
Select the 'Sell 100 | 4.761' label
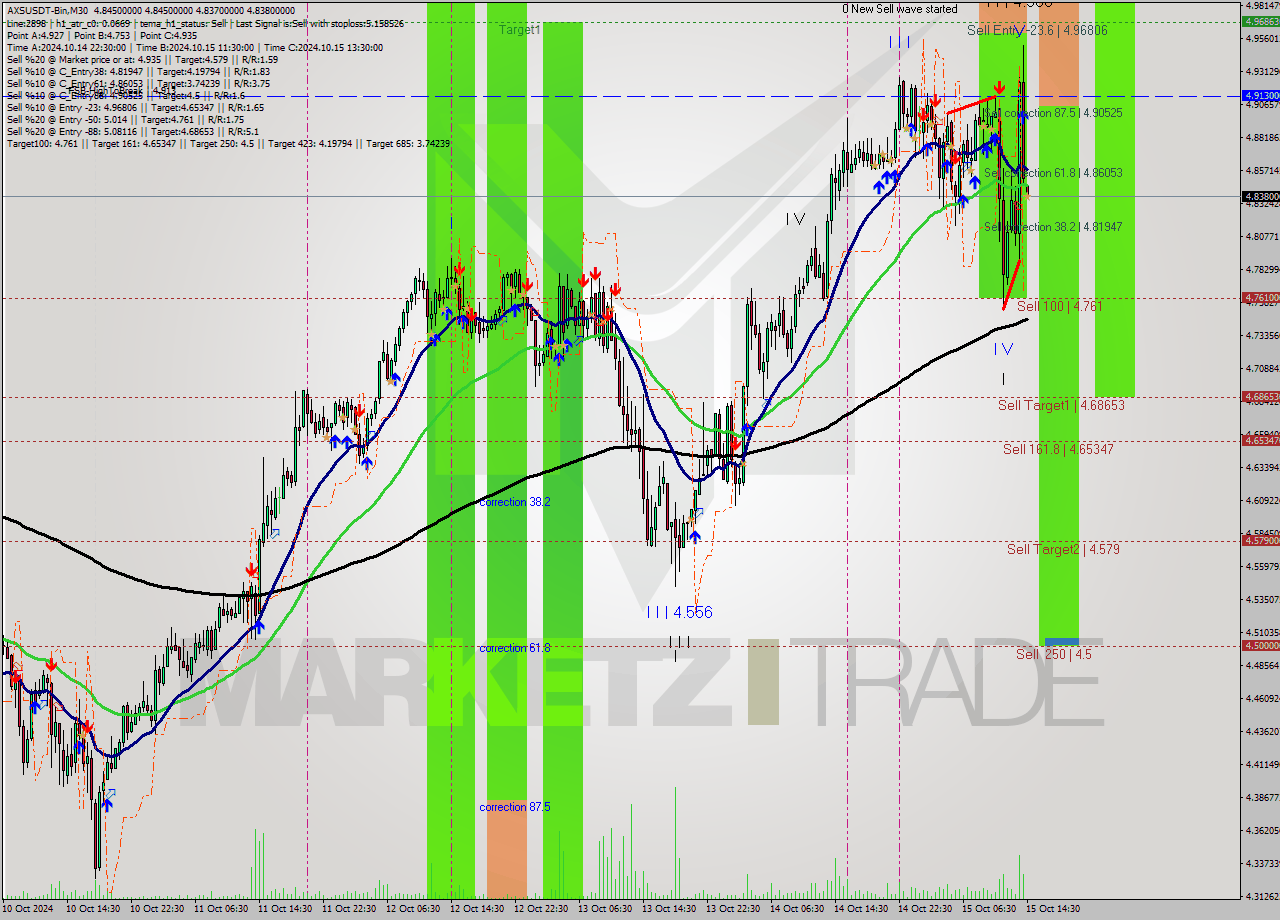(x=1059, y=306)
